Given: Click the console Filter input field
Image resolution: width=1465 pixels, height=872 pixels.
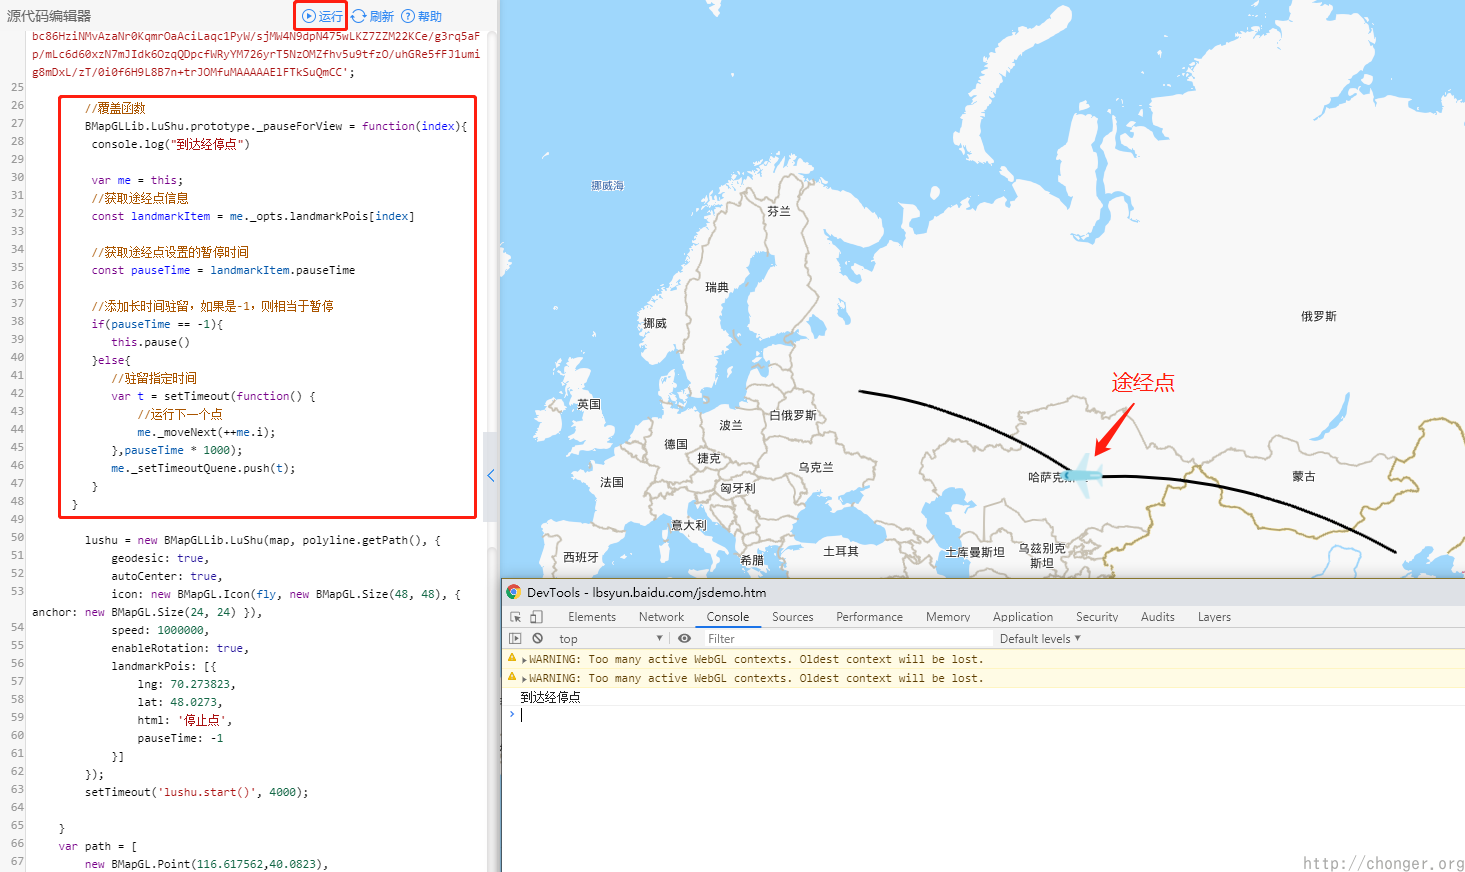Looking at the screenshot, I should [x=845, y=638].
